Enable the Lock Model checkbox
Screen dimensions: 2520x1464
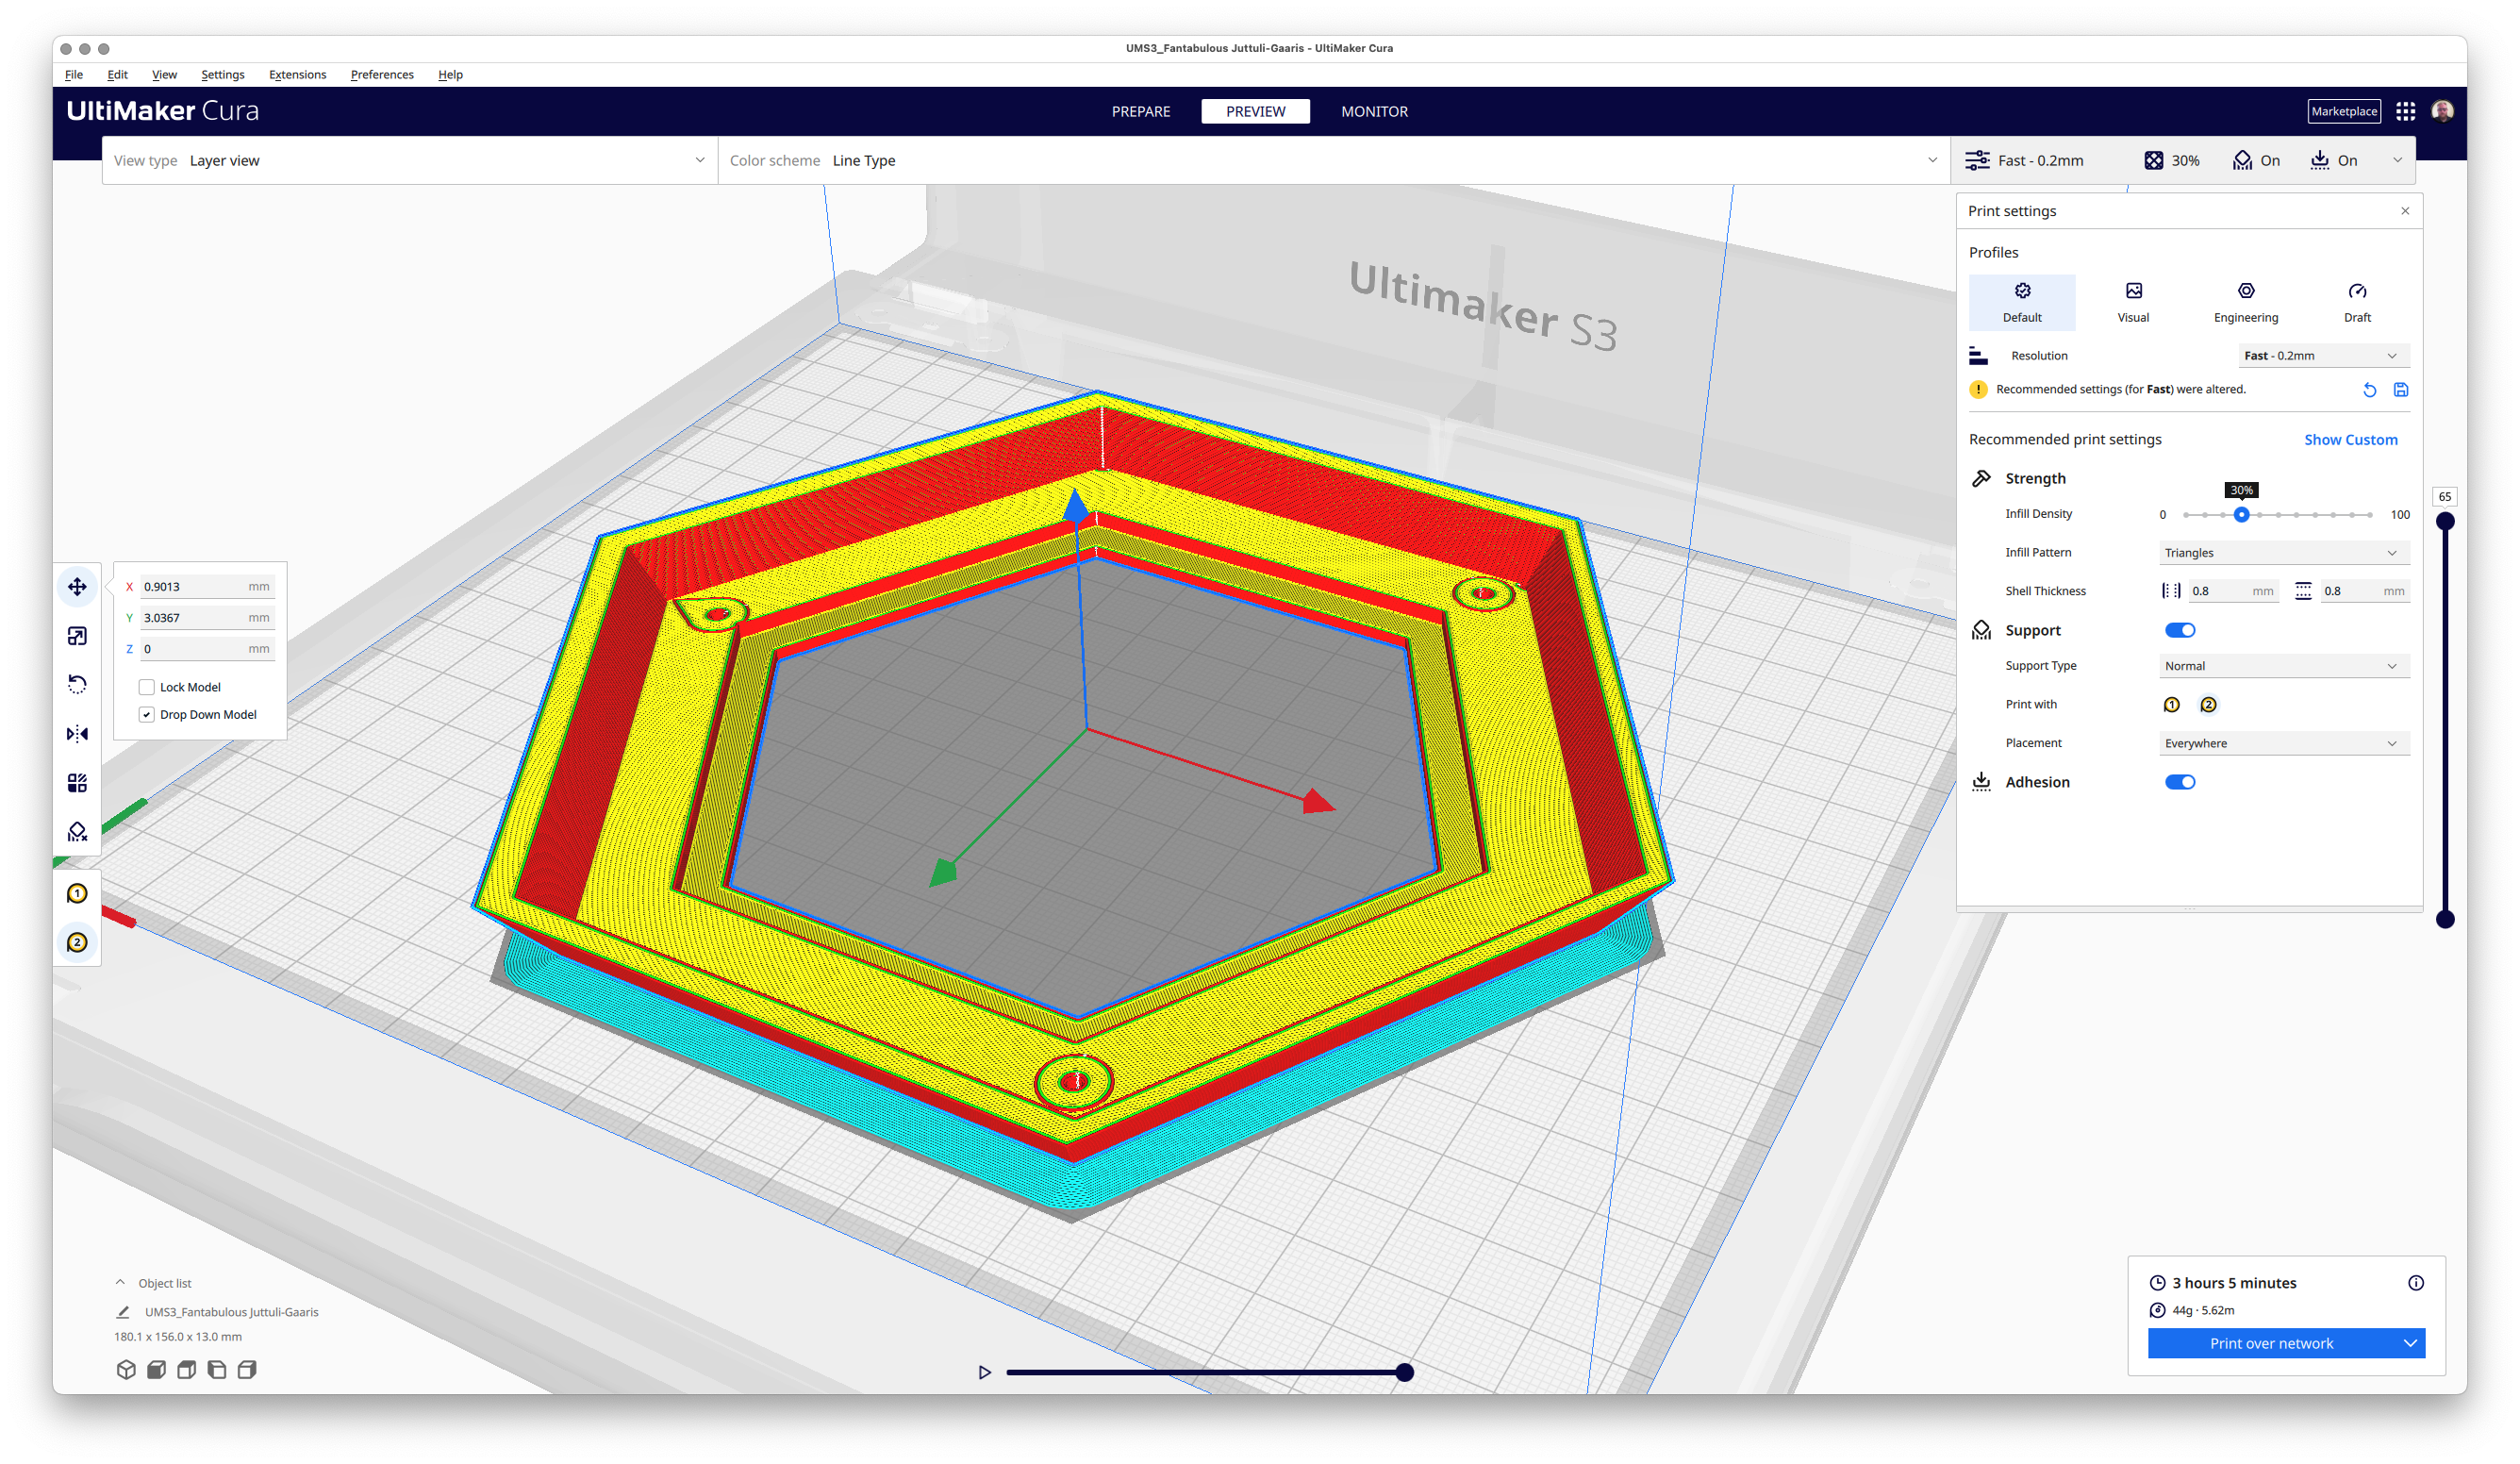[x=147, y=687]
